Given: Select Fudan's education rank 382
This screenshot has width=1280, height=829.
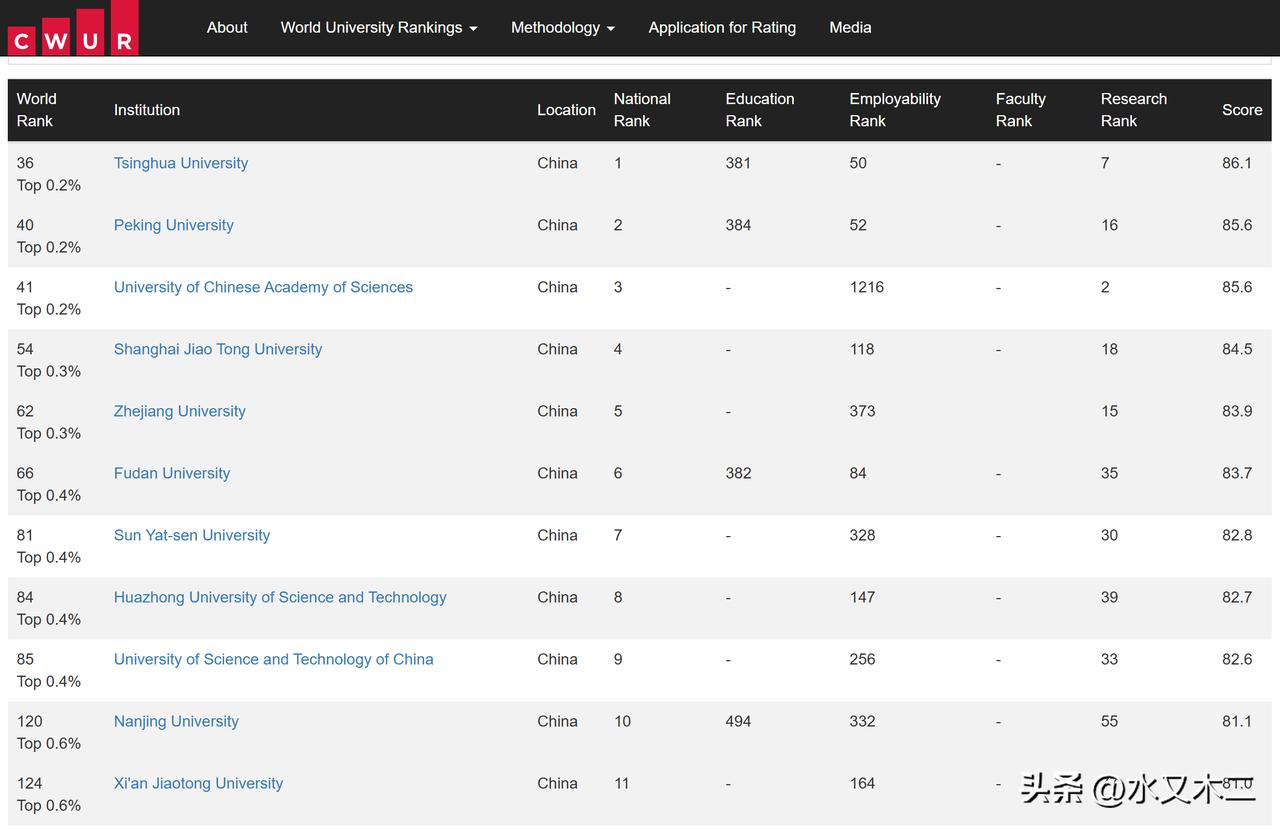Looking at the screenshot, I should tap(738, 473).
